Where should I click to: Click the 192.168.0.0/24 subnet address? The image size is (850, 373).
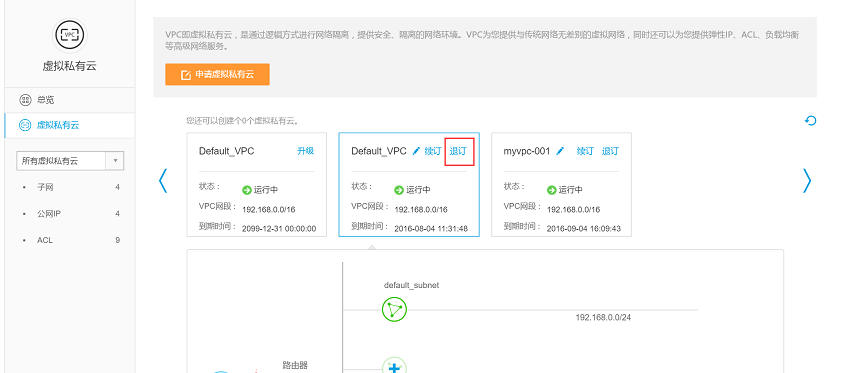click(603, 318)
